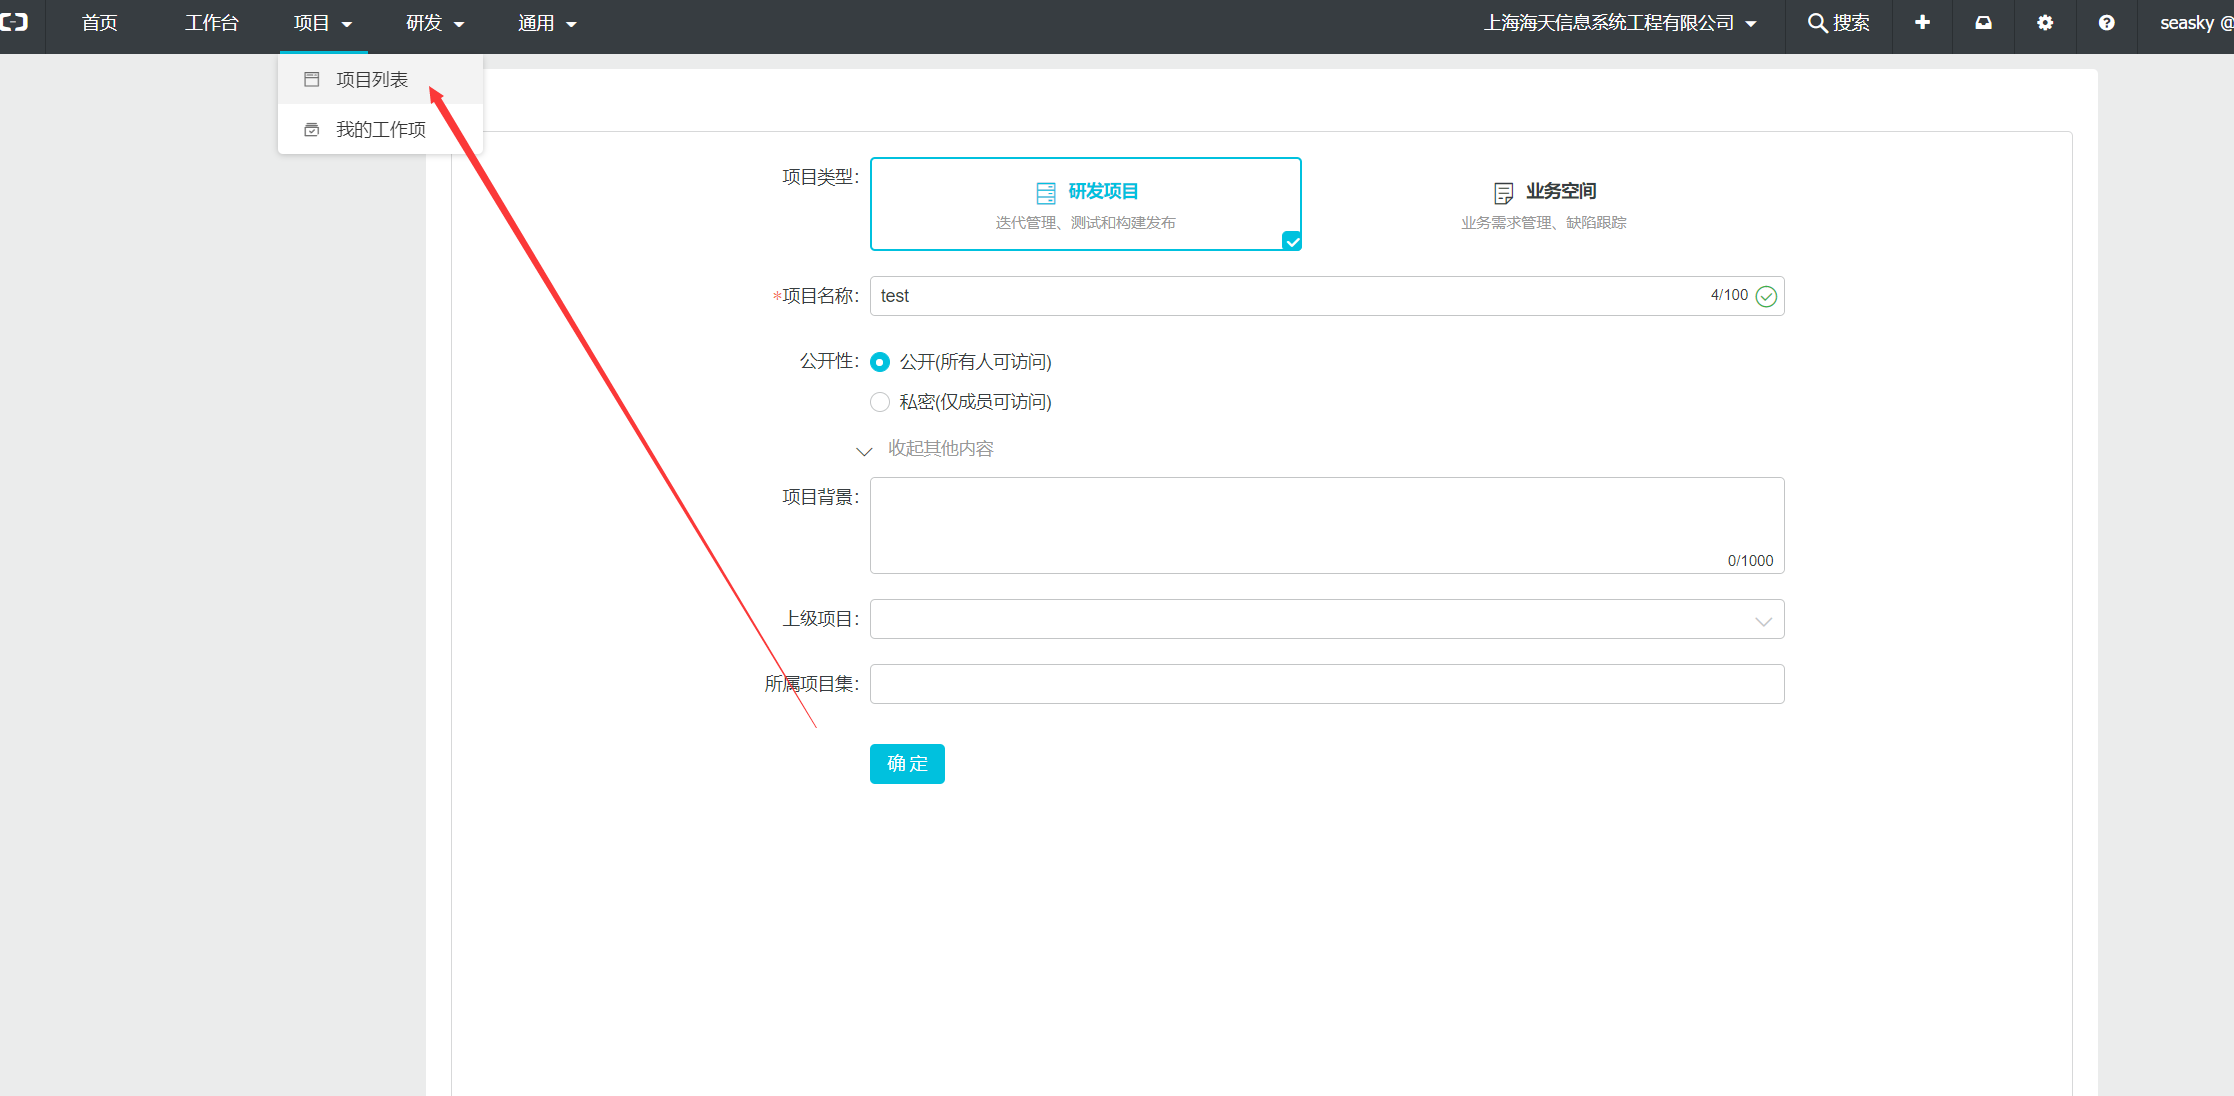Select 项目列表 from the menu
Screen dimensions: 2234x1096
381,79
